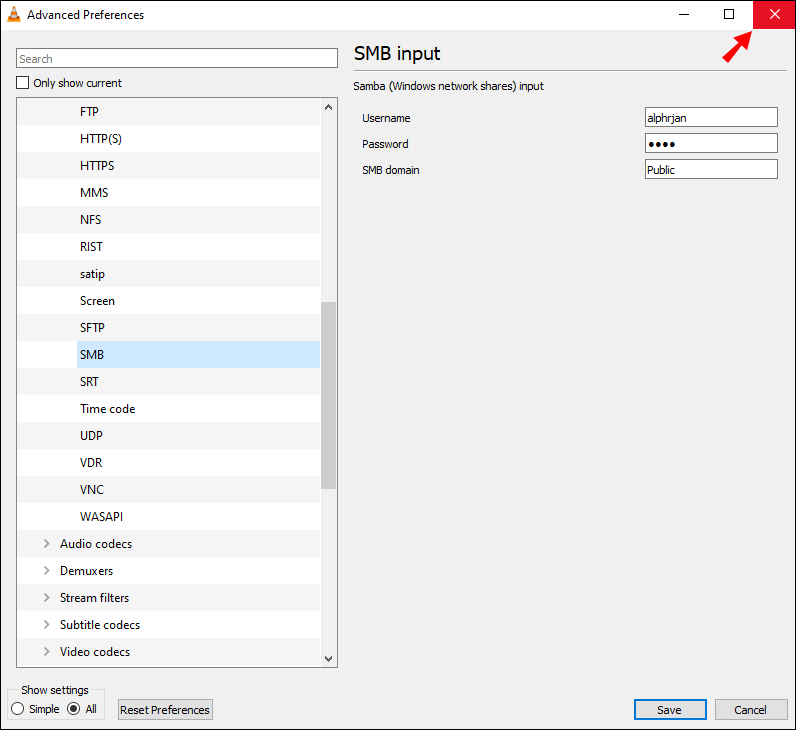Screen dimensions: 796x730
Task: Select the highlighted SMB tree item
Action: [x=198, y=354]
